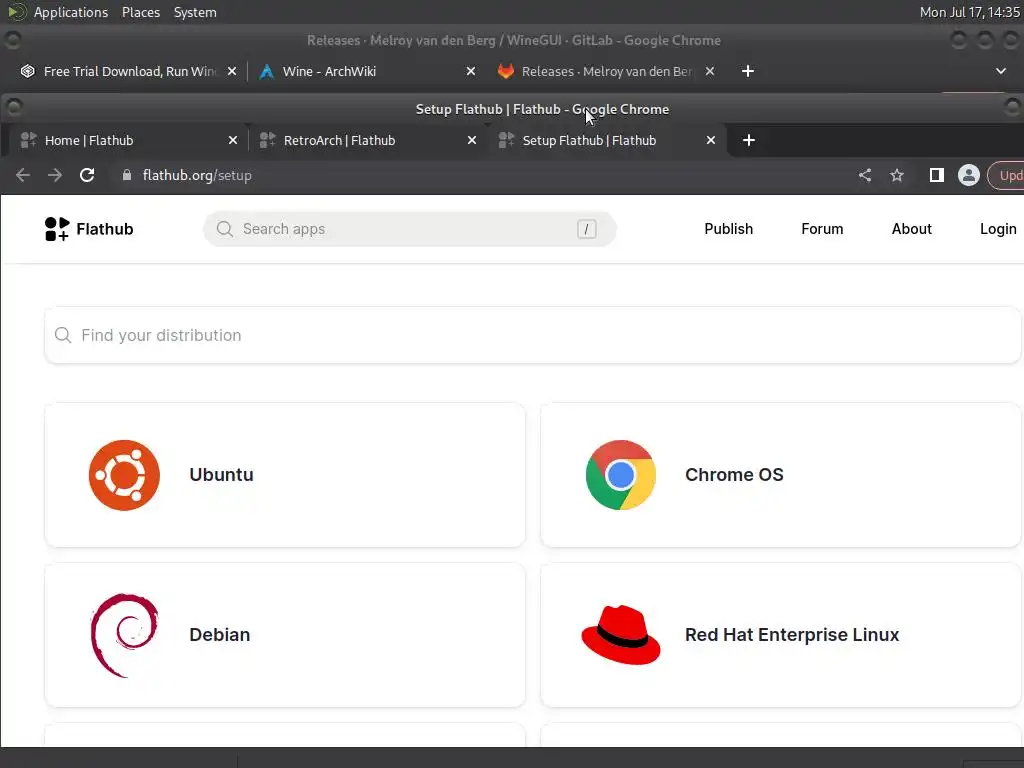The image size is (1024, 768).
Task: Click the Flathub wordmark text in header
Action: tap(104, 229)
